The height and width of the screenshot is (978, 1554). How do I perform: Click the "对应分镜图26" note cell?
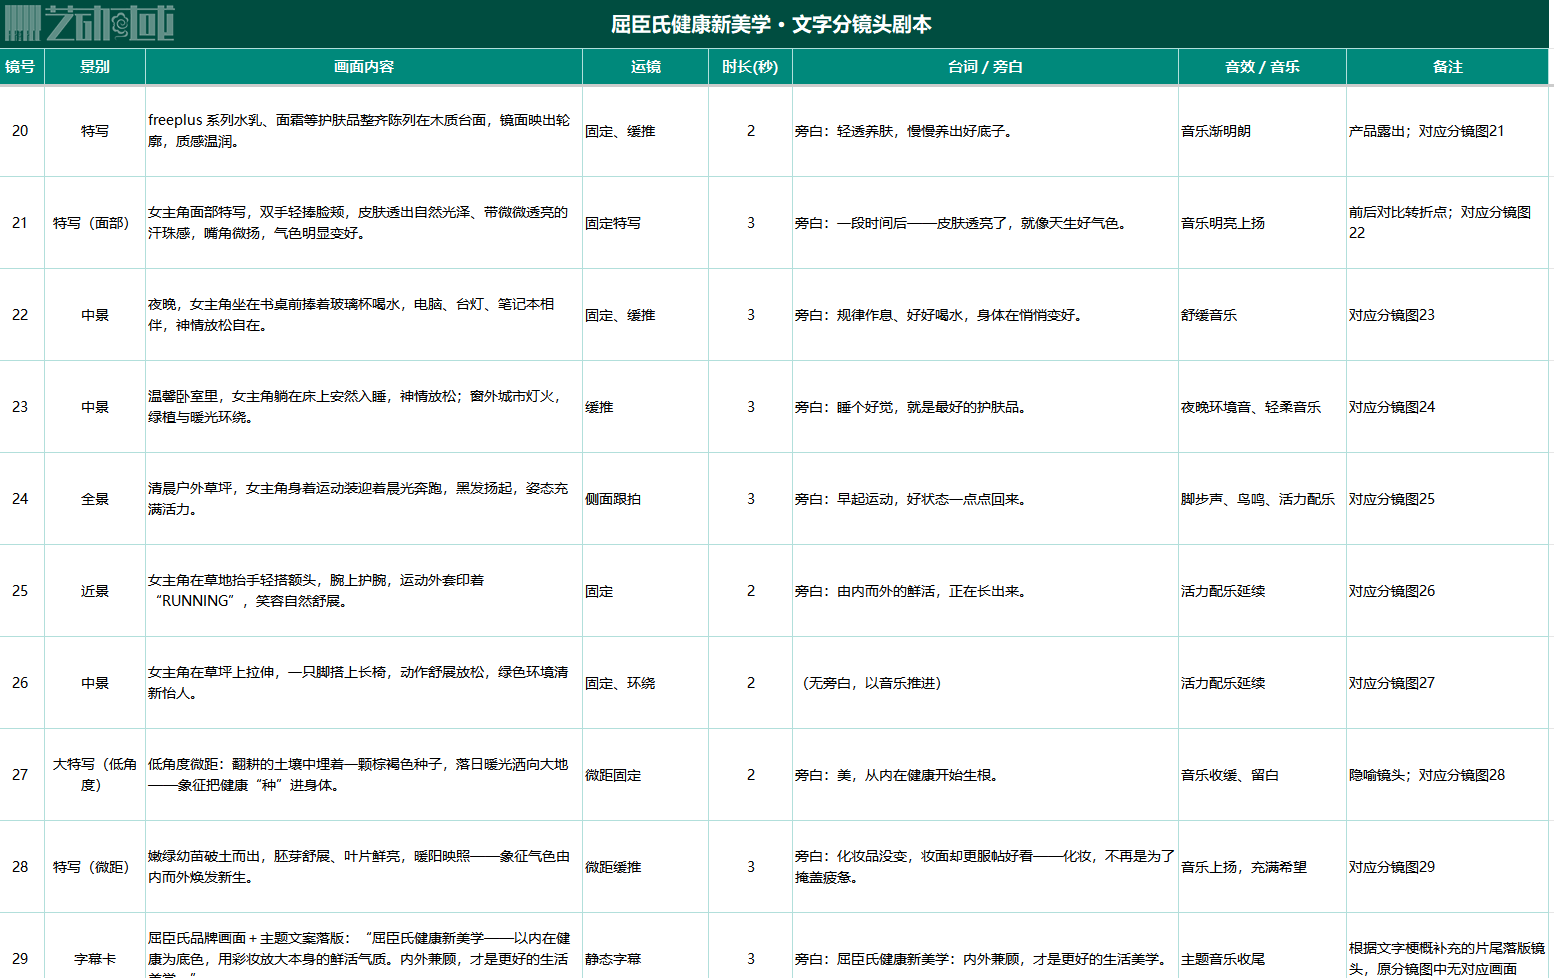click(x=1448, y=591)
